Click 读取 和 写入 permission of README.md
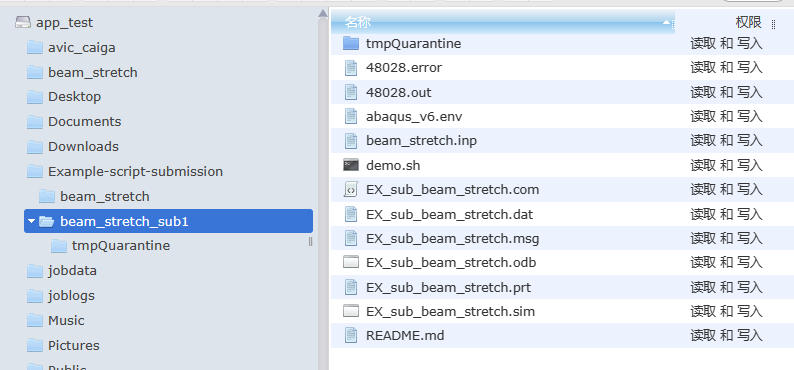Viewport: 794px width, 370px height. point(726,335)
